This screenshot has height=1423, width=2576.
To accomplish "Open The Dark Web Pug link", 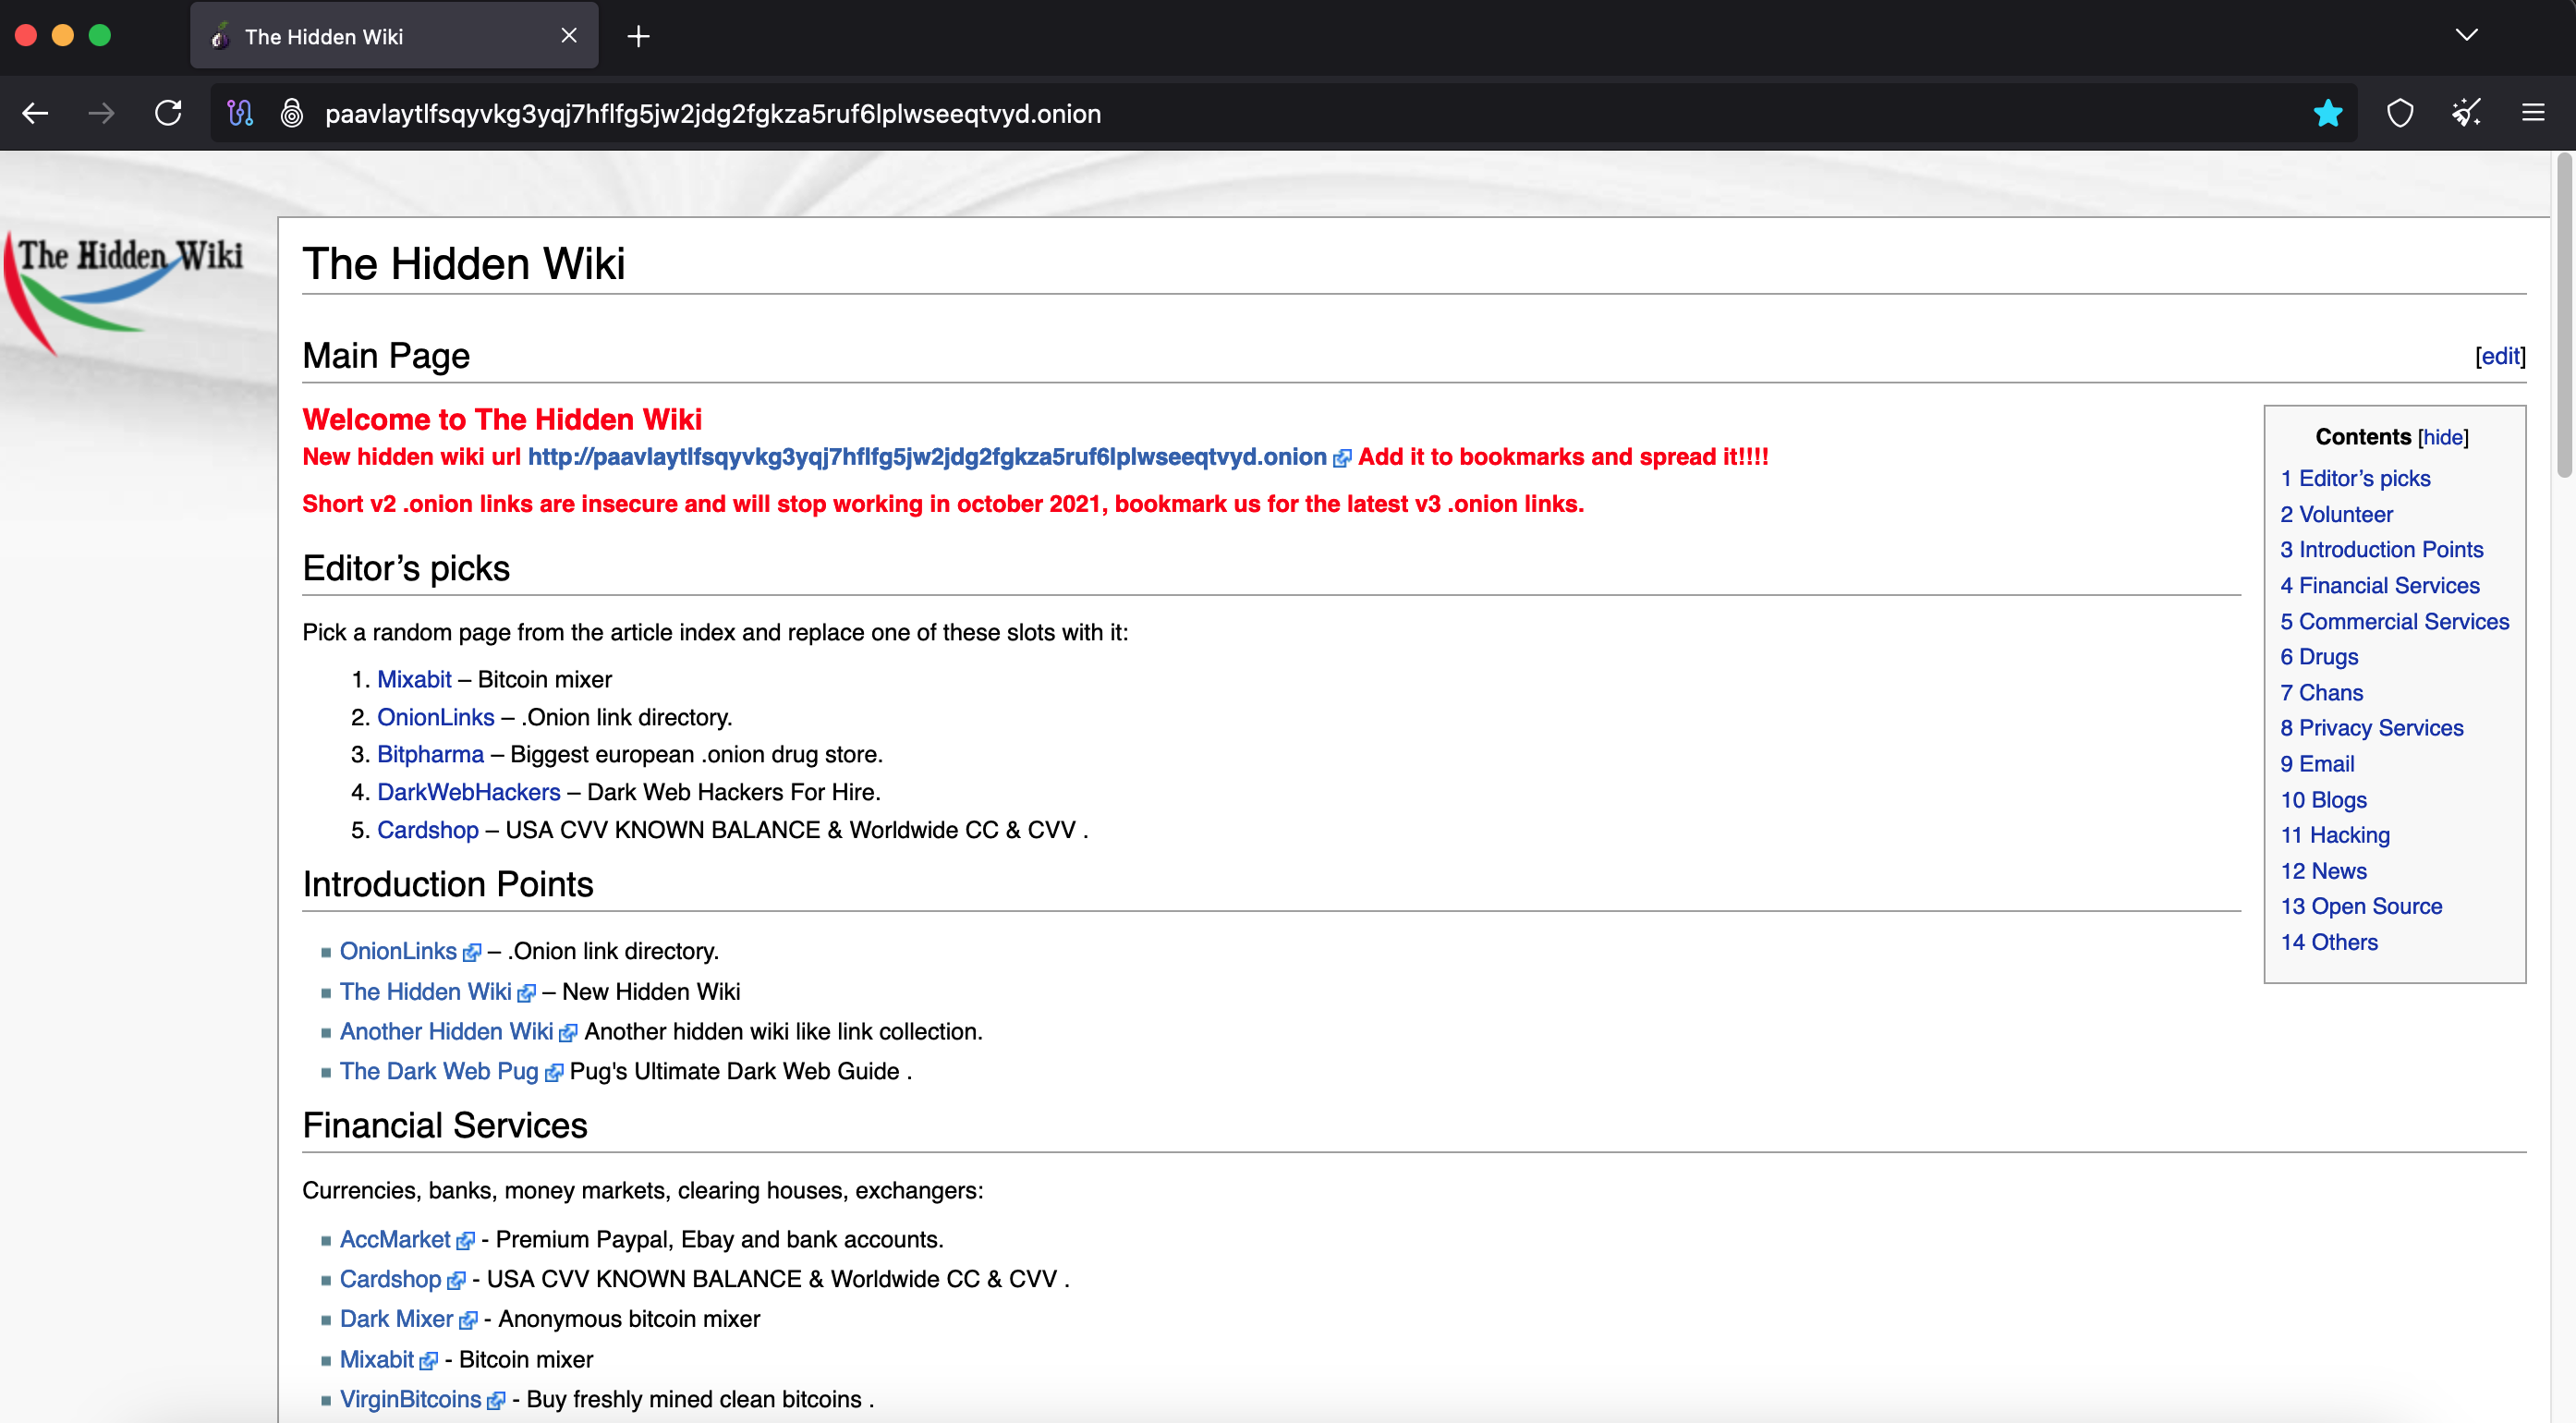I will coord(438,1071).
